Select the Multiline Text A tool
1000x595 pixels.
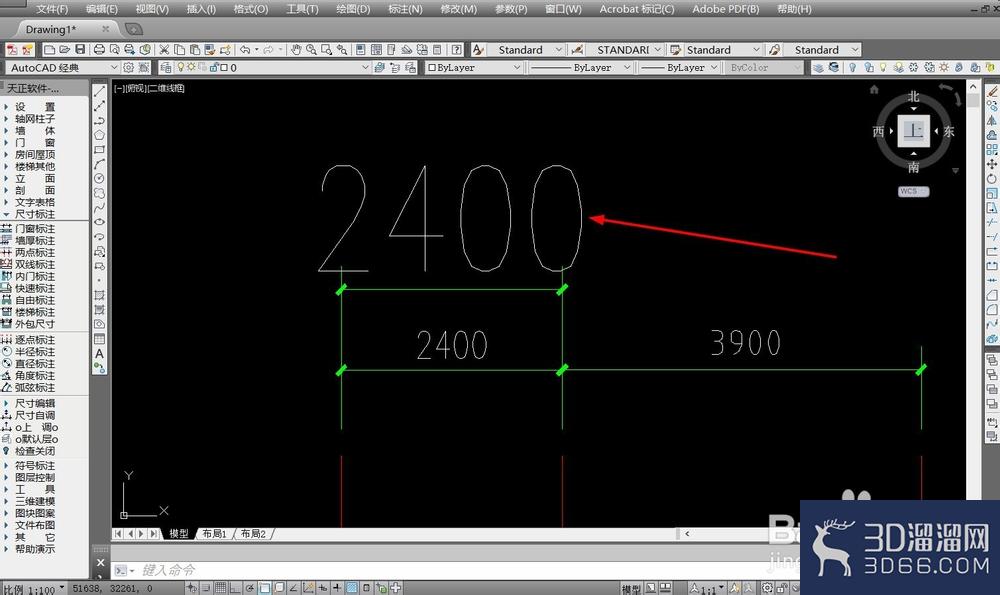[x=99, y=353]
